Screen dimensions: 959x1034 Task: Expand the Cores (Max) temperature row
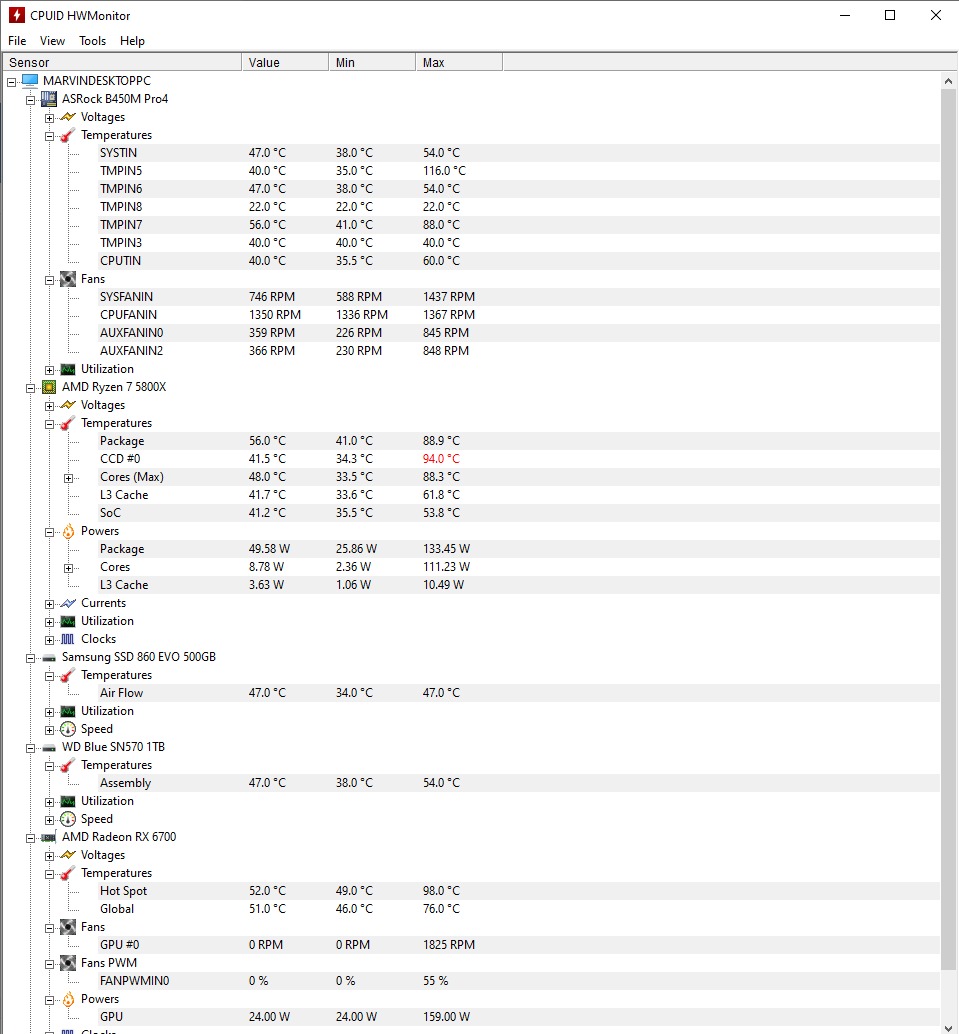pyautogui.click(x=69, y=478)
